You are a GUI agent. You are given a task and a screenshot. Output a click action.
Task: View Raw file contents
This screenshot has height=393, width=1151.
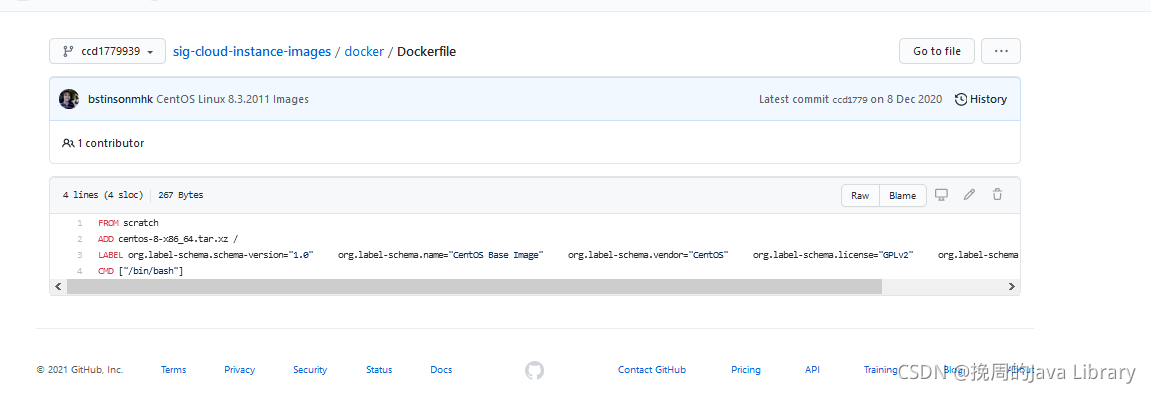coord(860,195)
